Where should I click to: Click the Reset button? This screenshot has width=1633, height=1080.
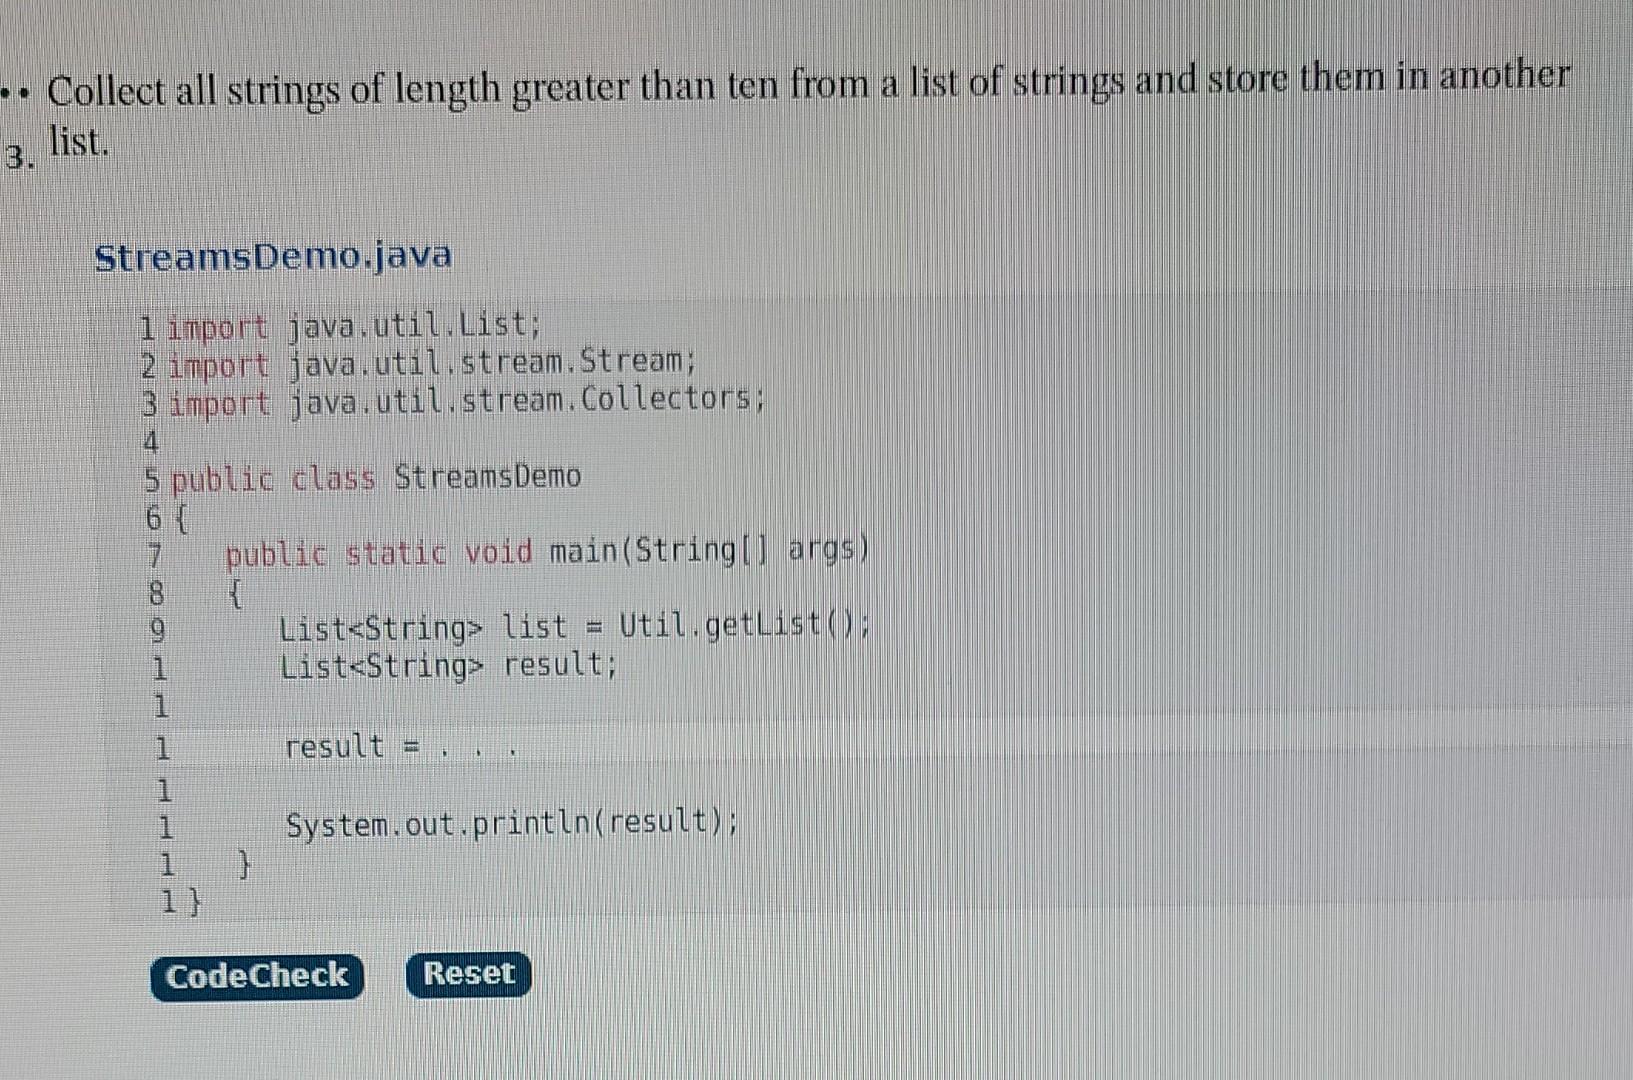pyautogui.click(x=468, y=973)
